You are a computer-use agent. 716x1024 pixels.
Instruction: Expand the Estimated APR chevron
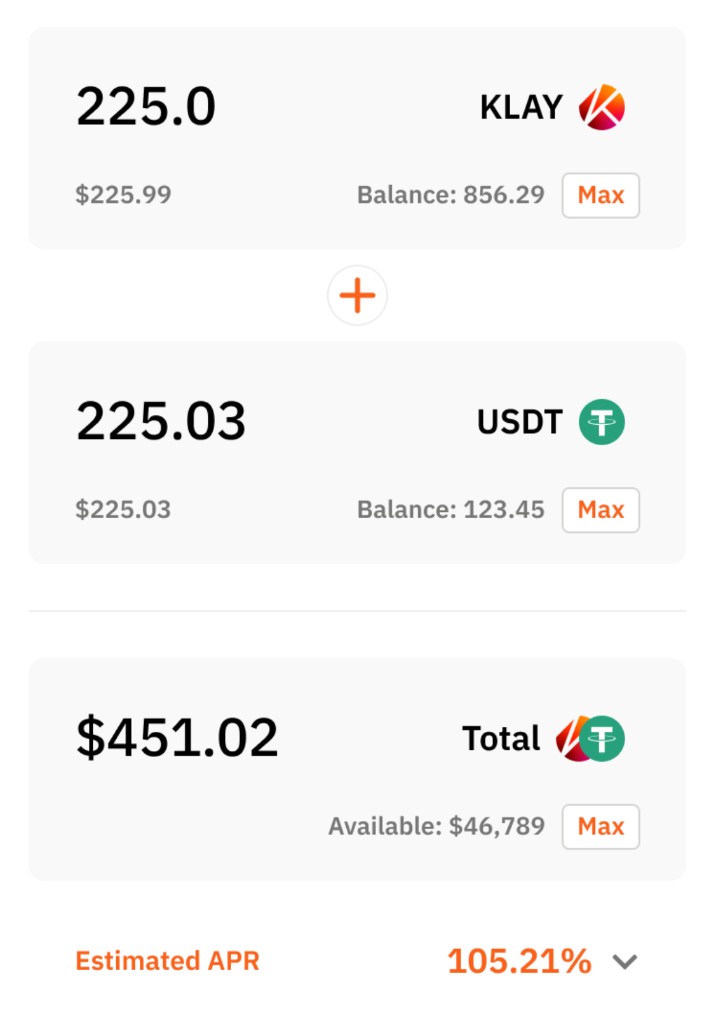click(625, 961)
